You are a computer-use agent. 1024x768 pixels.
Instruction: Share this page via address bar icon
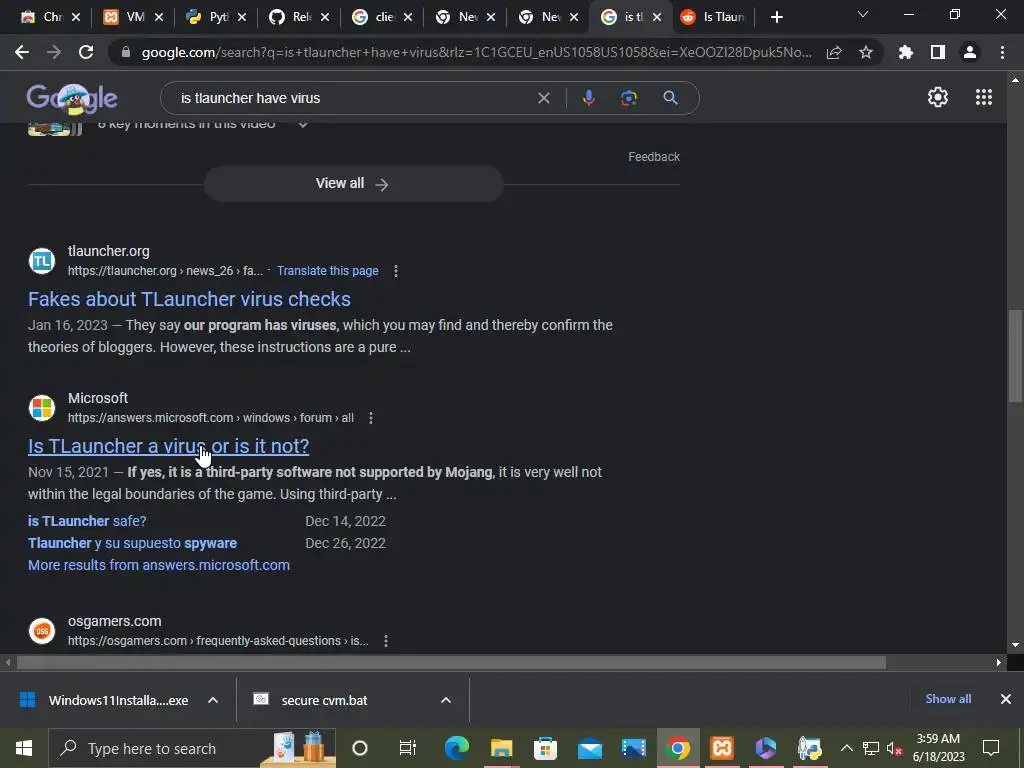(x=834, y=52)
